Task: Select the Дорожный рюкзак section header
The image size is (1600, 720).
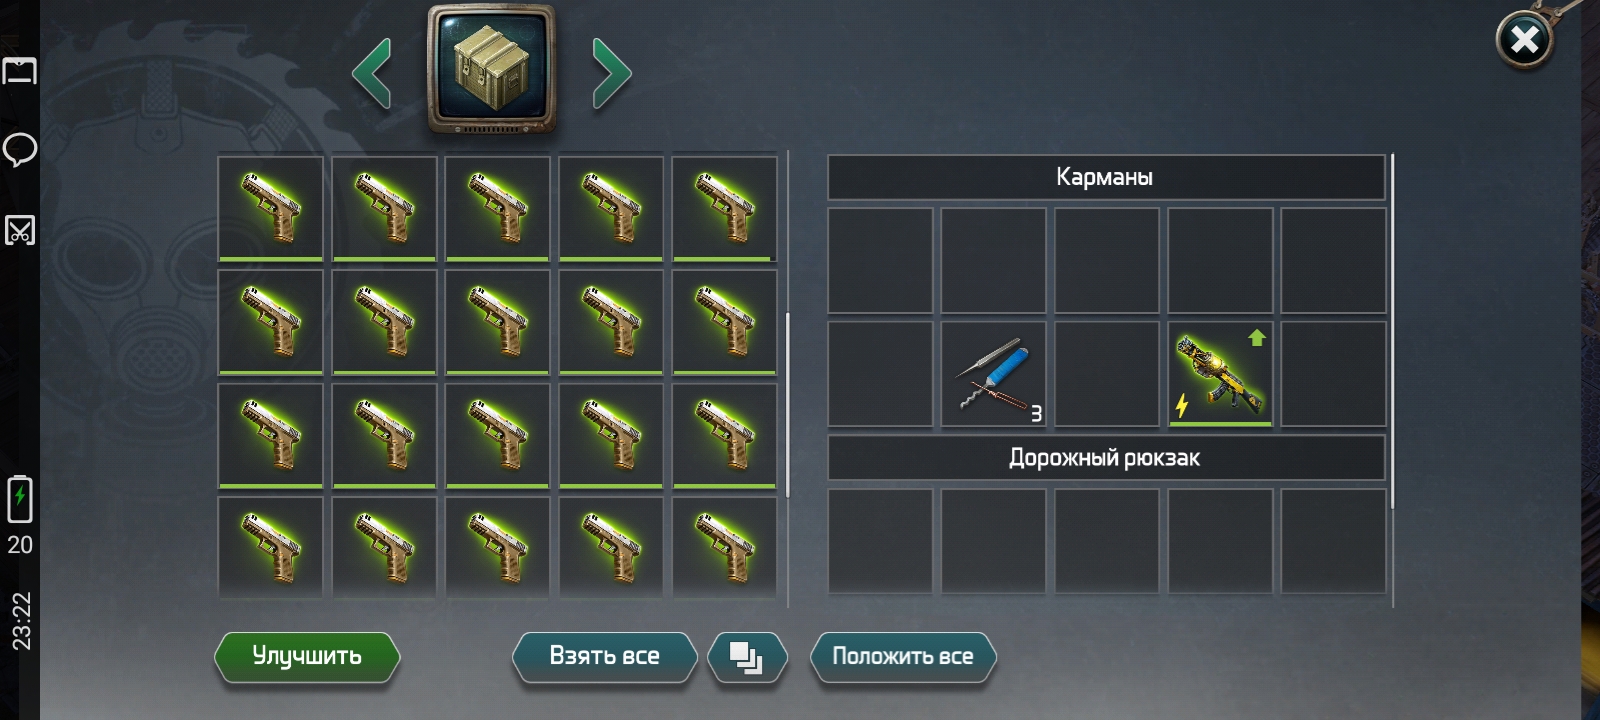Action: [x=1106, y=458]
